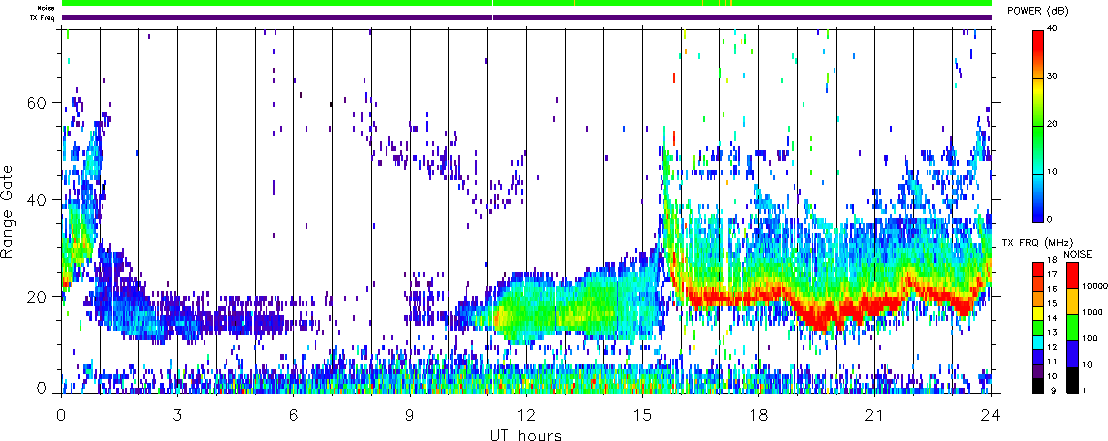1108x441 pixels.
Task: Select the cyan swatch in the TX FRQ legend
Action: pyautogui.click(x=1038, y=343)
